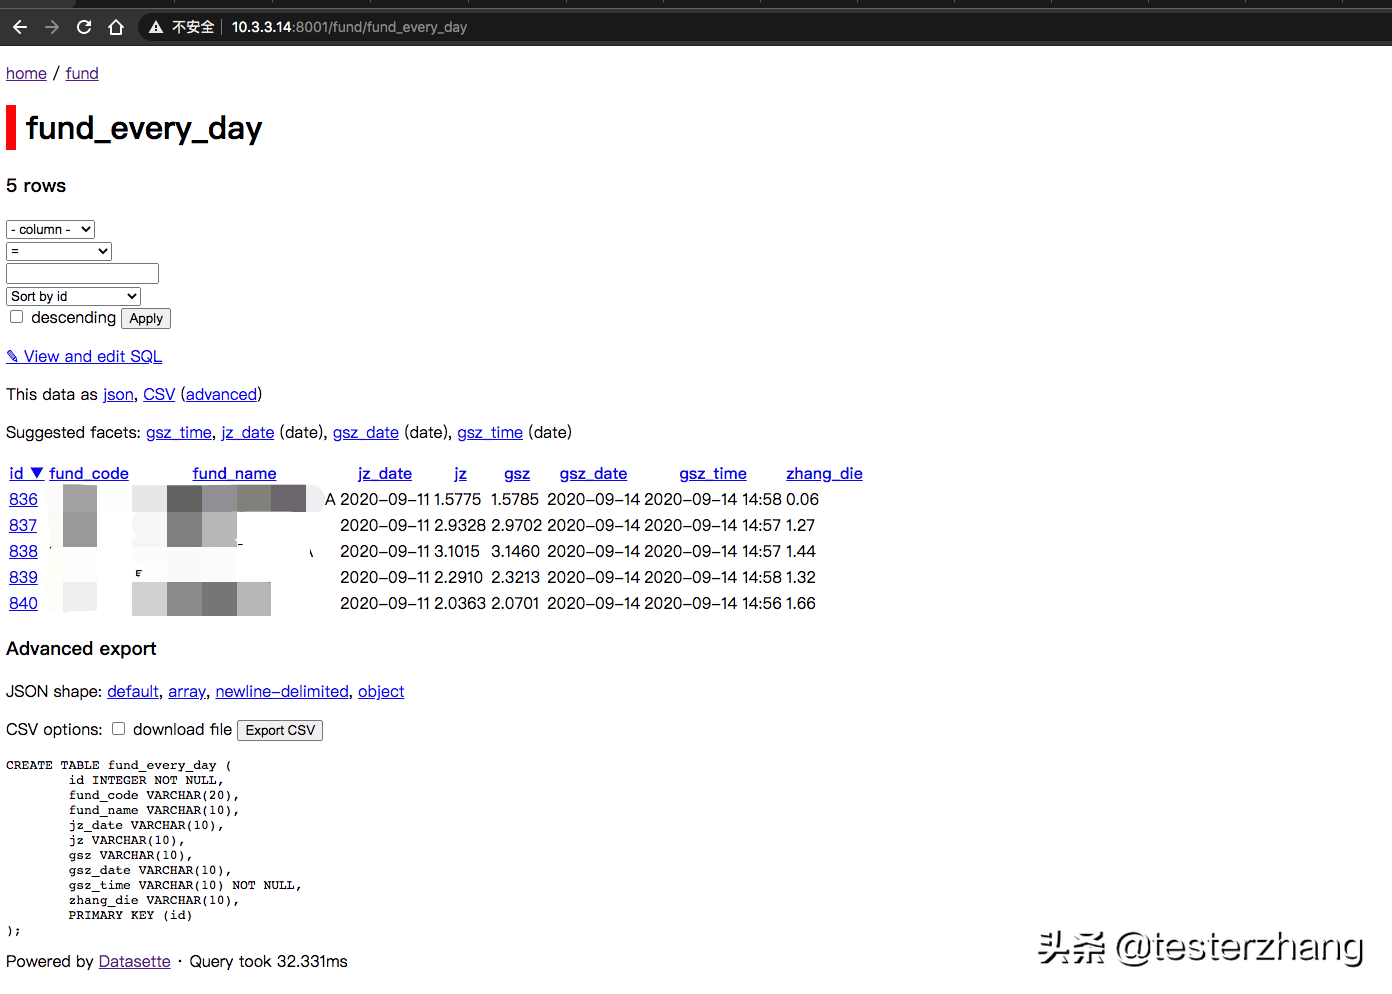
Task: Click the 1.44 zhang_die value
Action: point(801,551)
